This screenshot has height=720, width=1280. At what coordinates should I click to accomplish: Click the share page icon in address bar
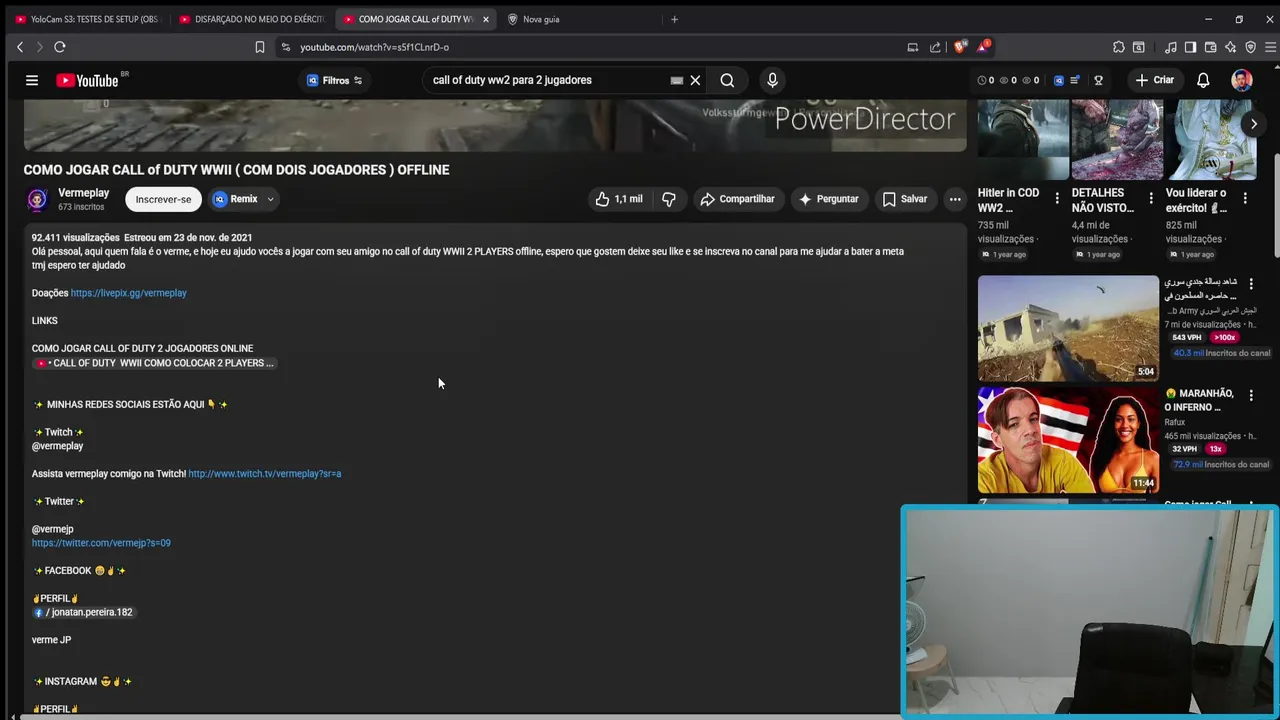935,47
